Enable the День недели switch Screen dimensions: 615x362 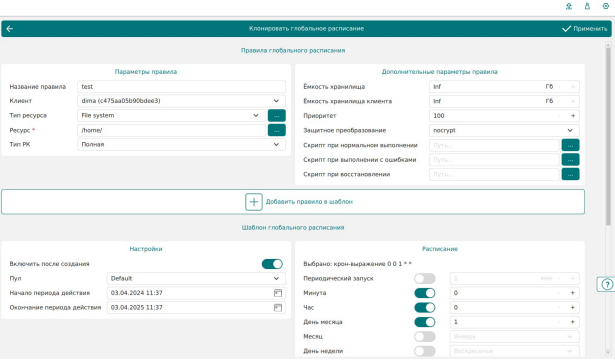425,351
